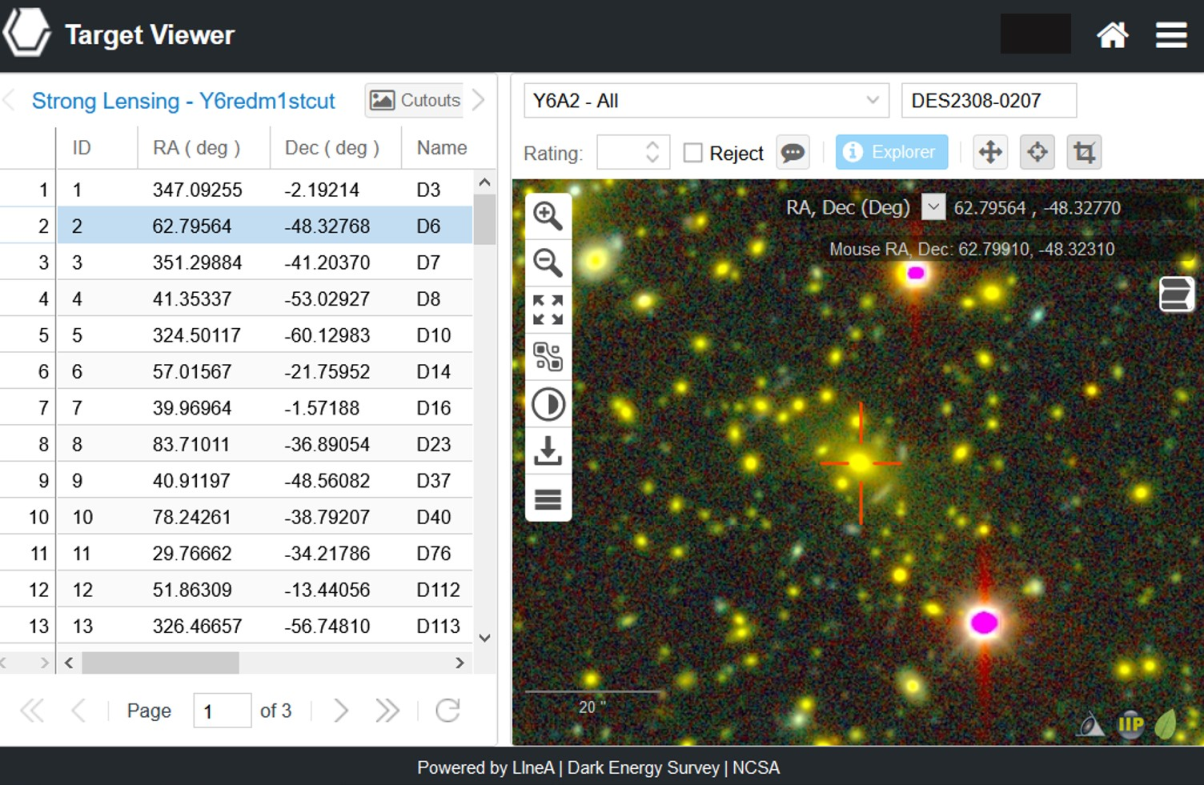Click the Rating stepper field
Image resolution: width=1204 pixels, height=785 pixels.
[x=632, y=153]
